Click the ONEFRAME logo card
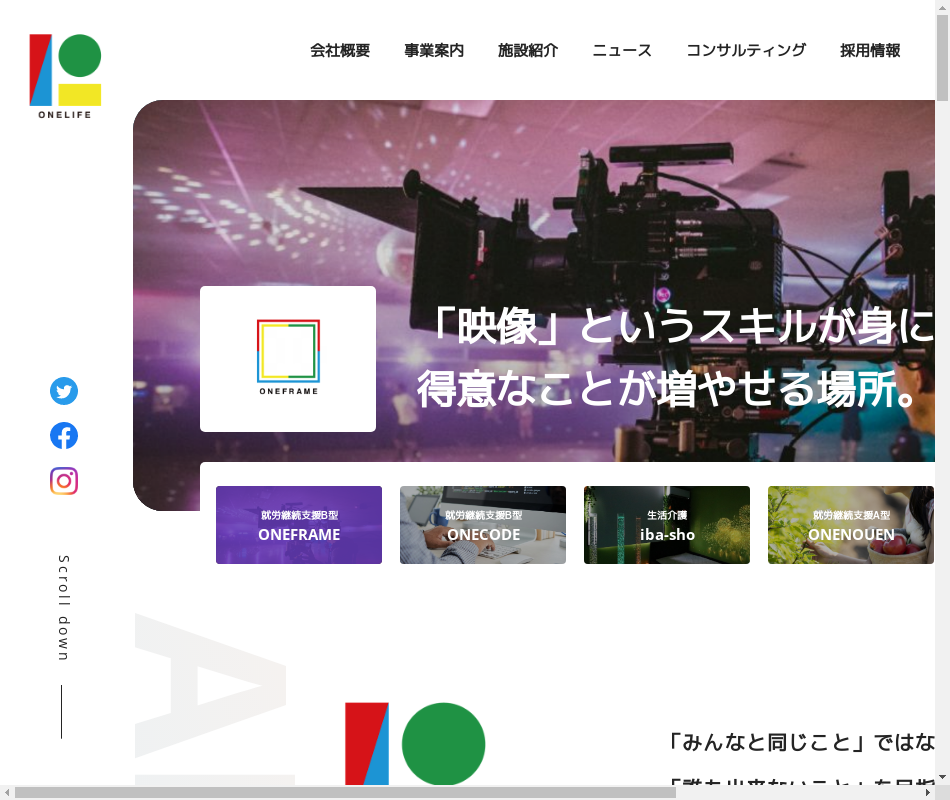This screenshot has height=800, width=950. pos(288,359)
